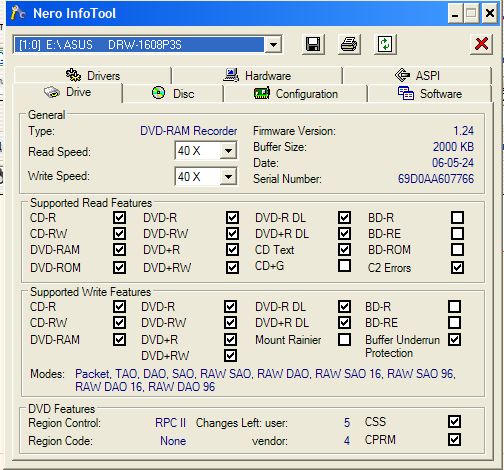The image size is (504, 470).
Task: Minimize the Nero InfoTool window
Action: pyautogui.click(x=455, y=14)
